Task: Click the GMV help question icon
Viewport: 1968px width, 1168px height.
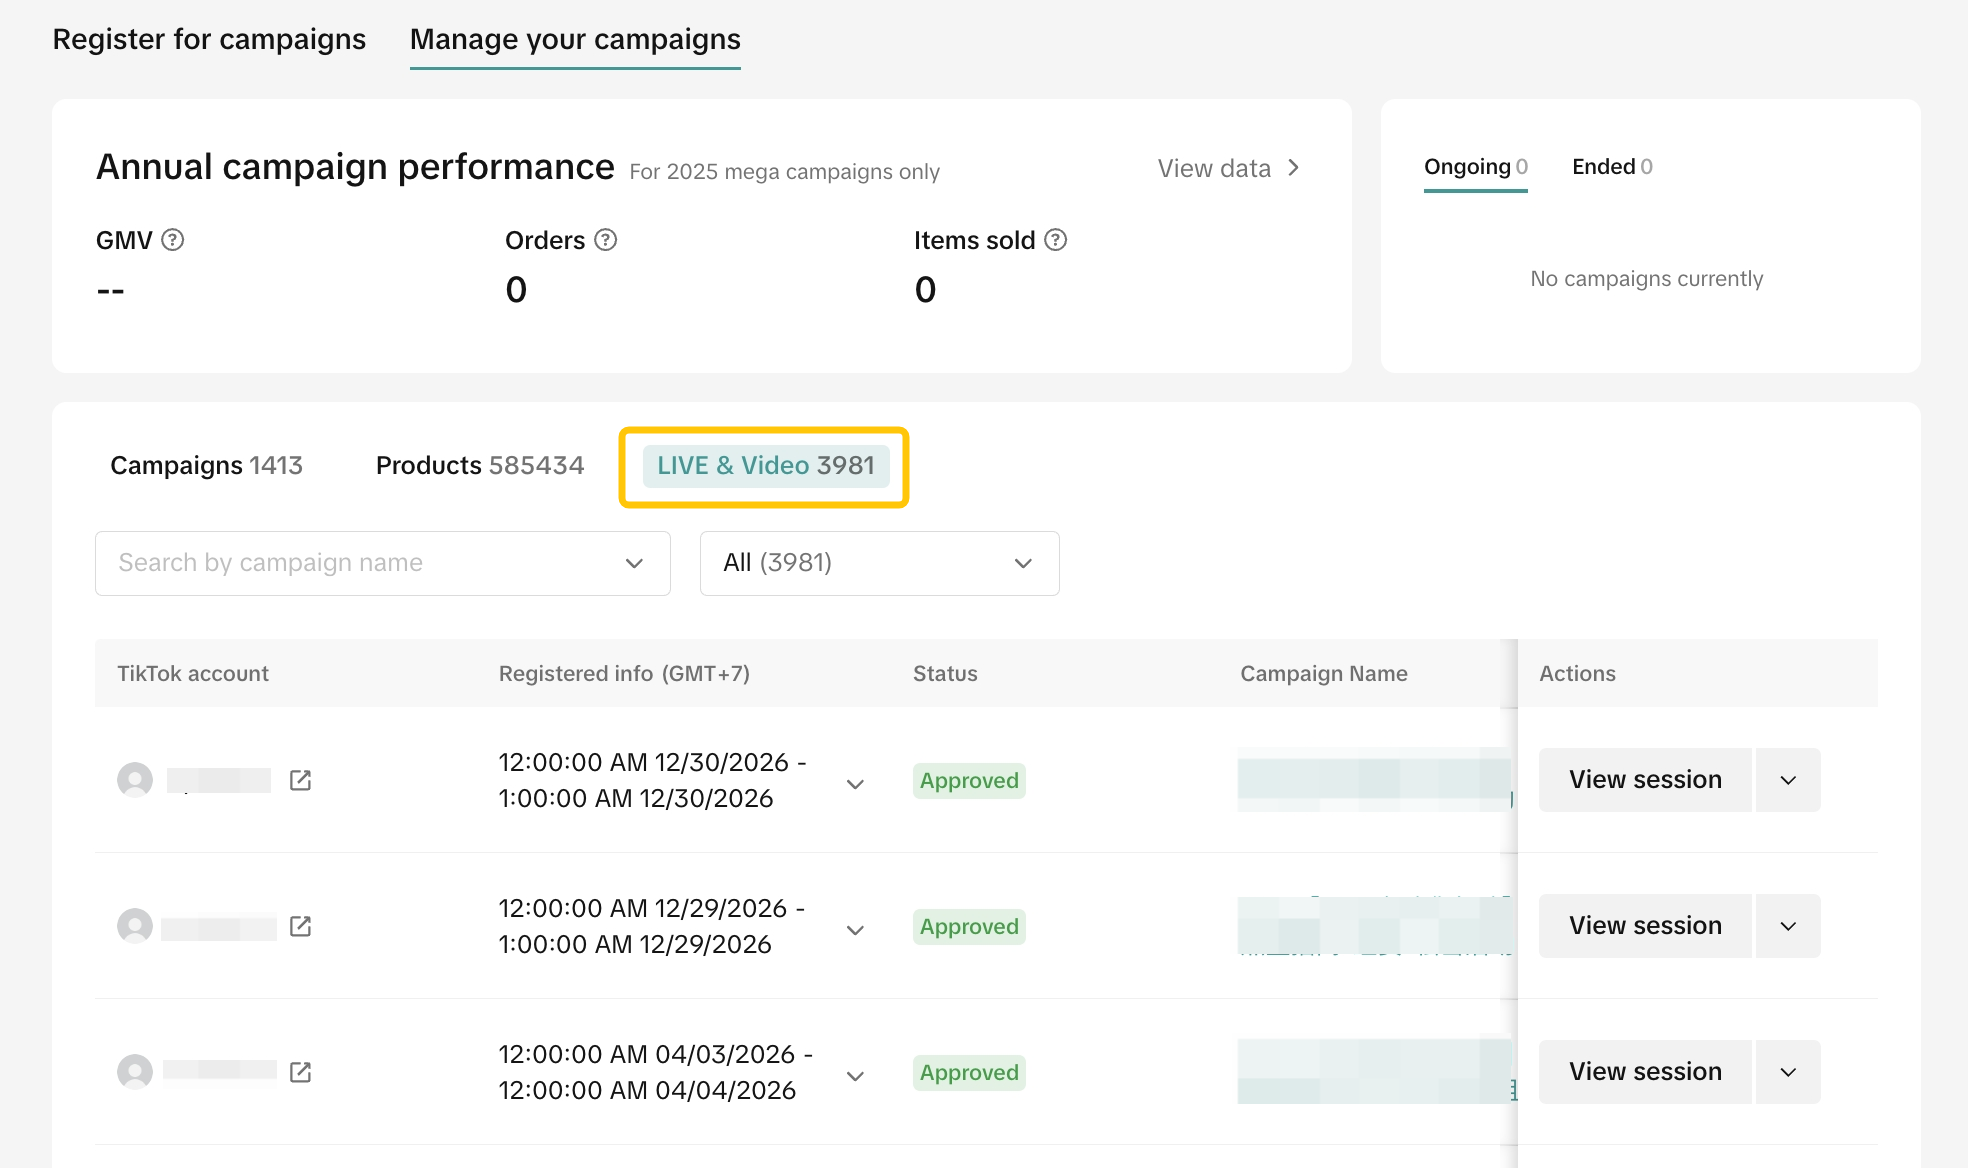Action: 172,240
